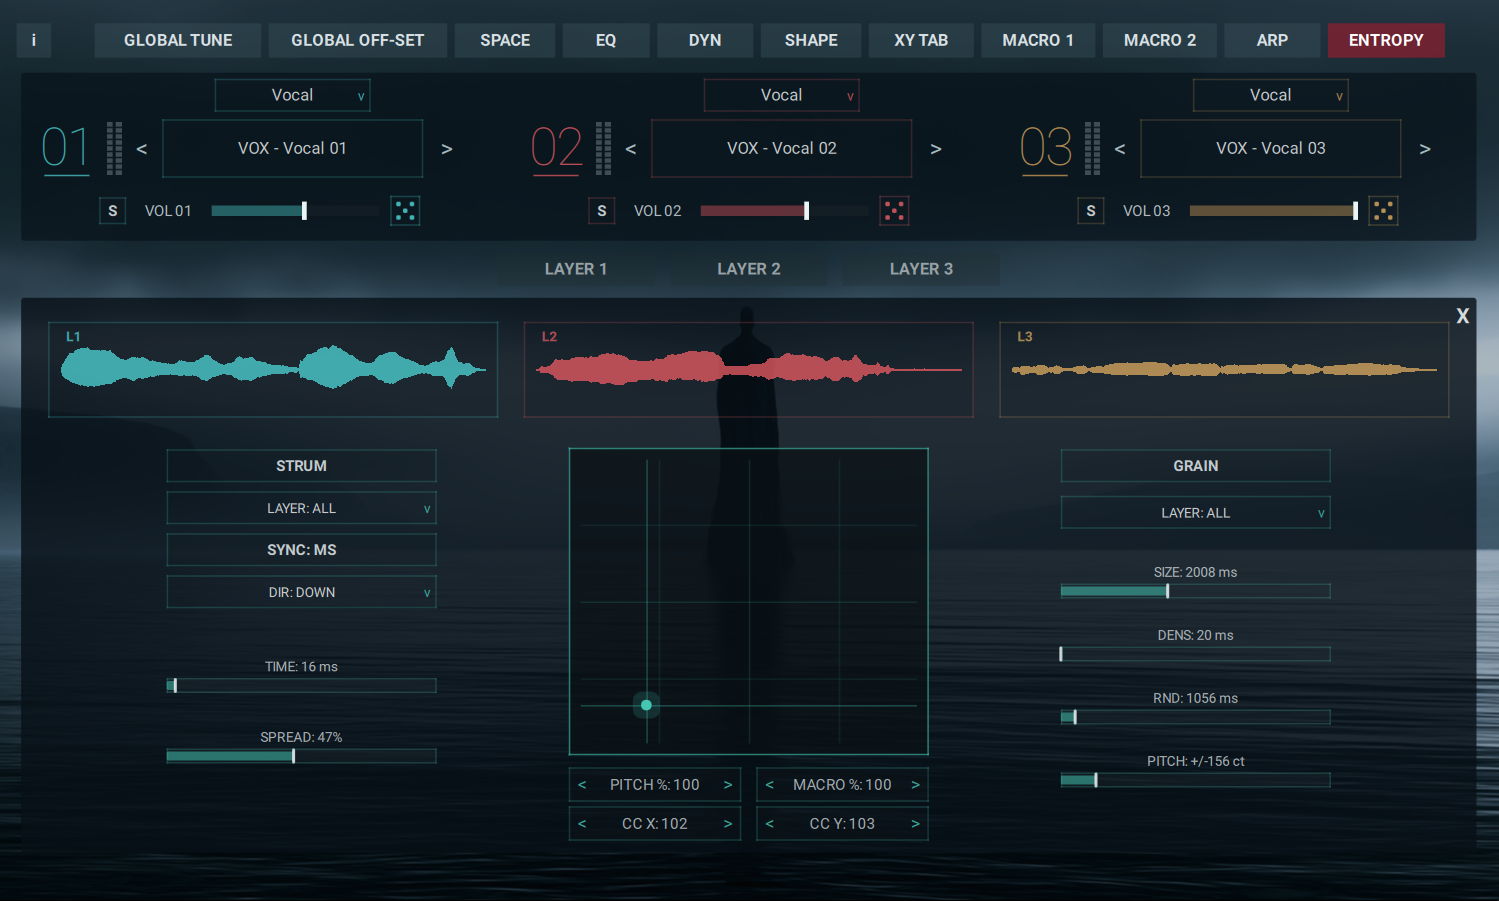
Task: Decrease PITCH % value arrow
Action: (582, 785)
